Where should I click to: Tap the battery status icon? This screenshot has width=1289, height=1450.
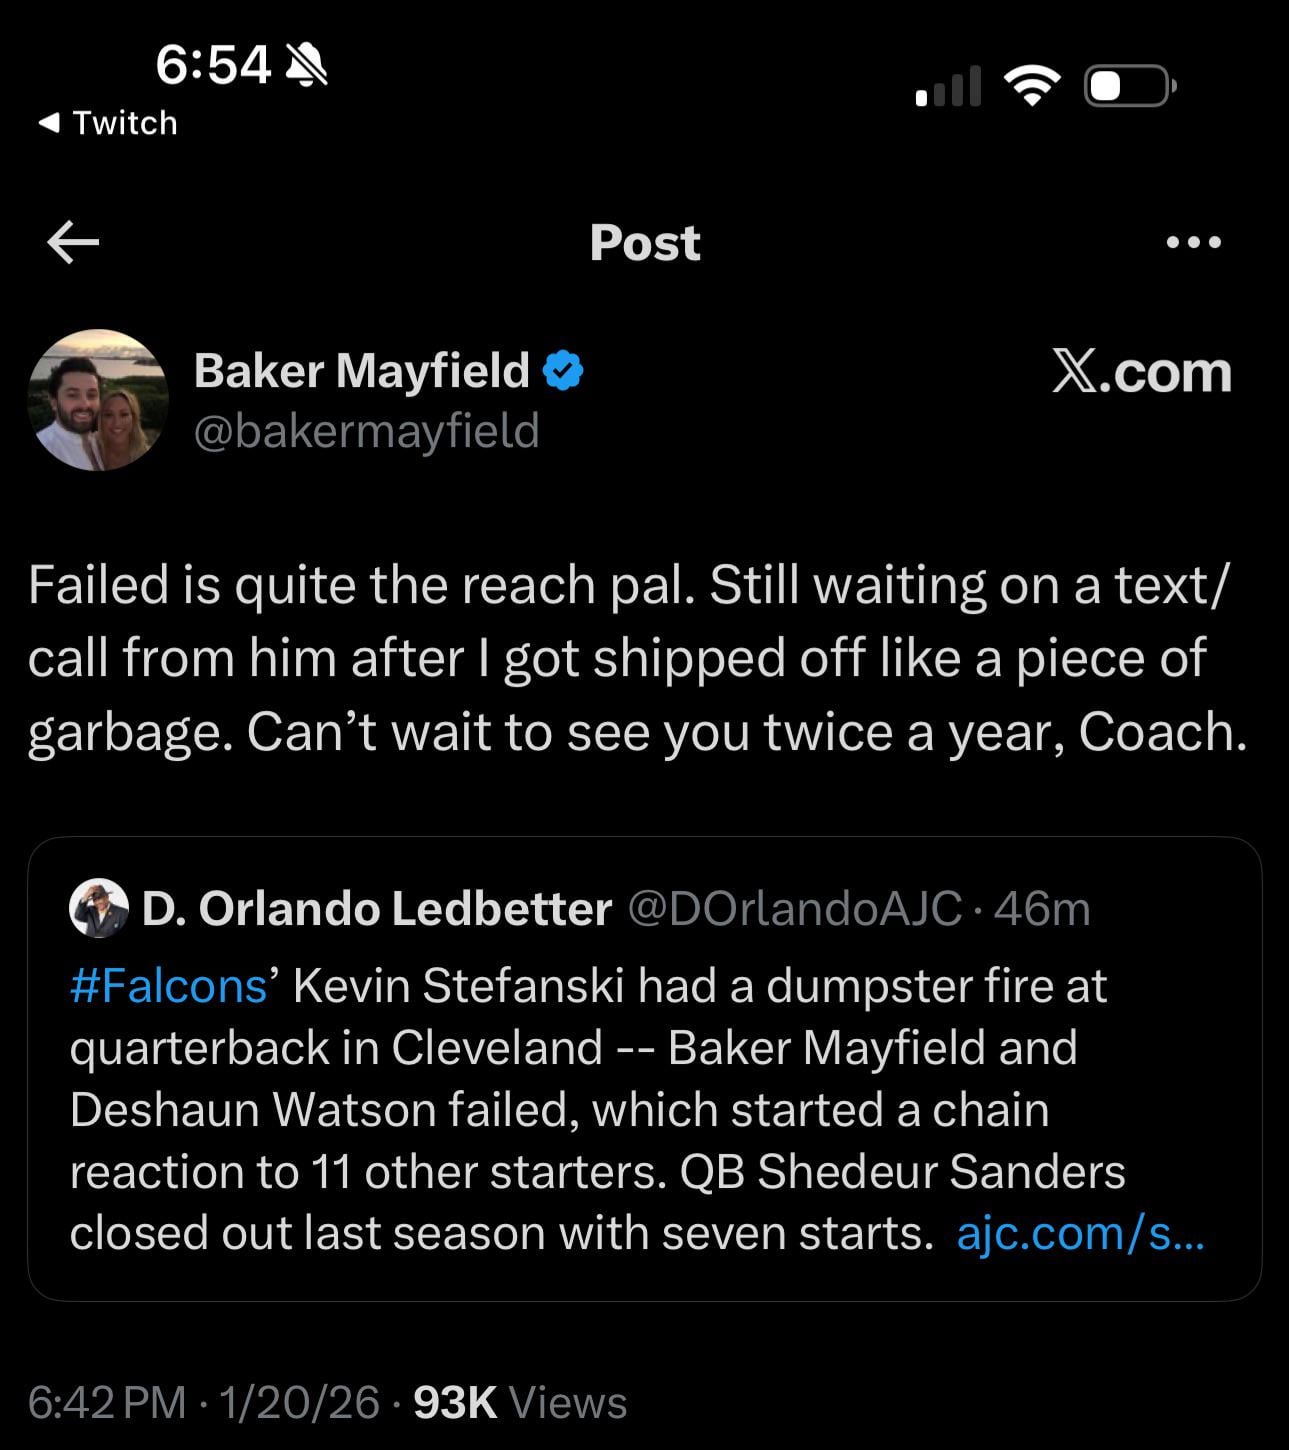[1129, 86]
